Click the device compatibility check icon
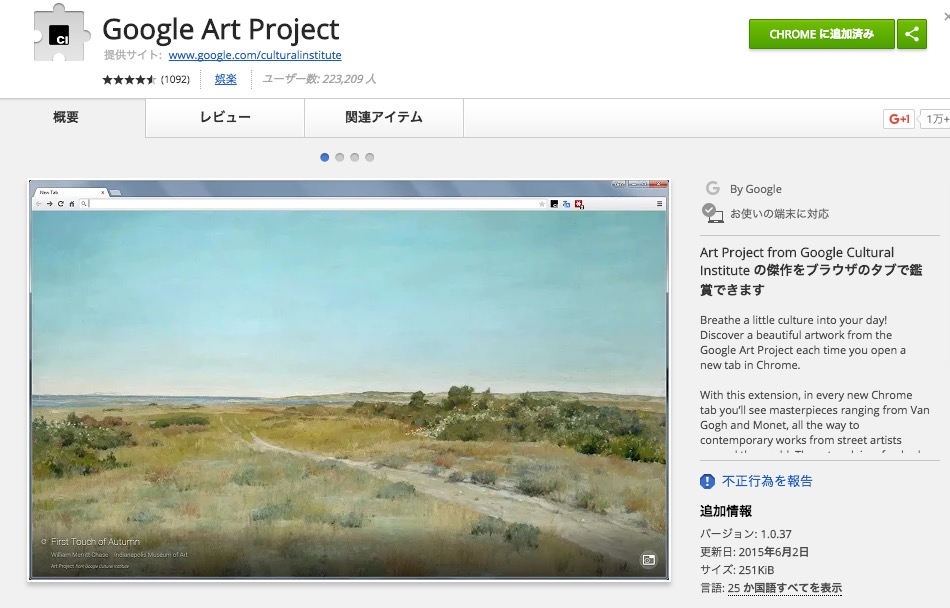This screenshot has height=608, width=950. (712, 213)
